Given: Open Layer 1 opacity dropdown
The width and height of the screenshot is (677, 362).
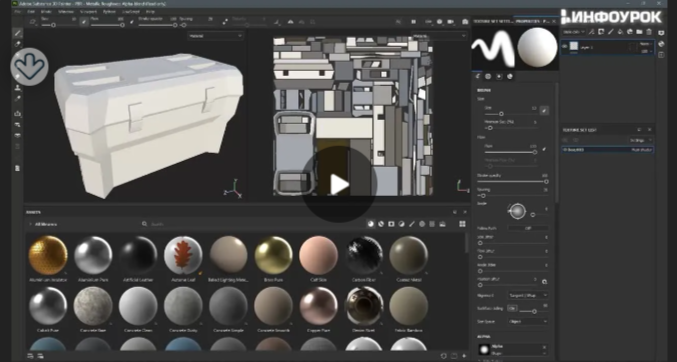Looking at the screenshot, I should [646, 51].
